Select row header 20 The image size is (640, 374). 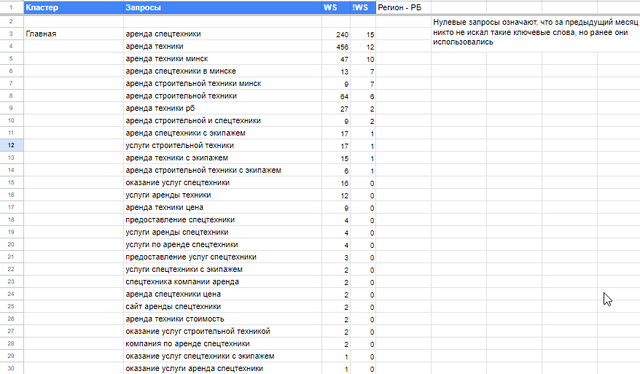pyautogui.click(x=11, y=245)
